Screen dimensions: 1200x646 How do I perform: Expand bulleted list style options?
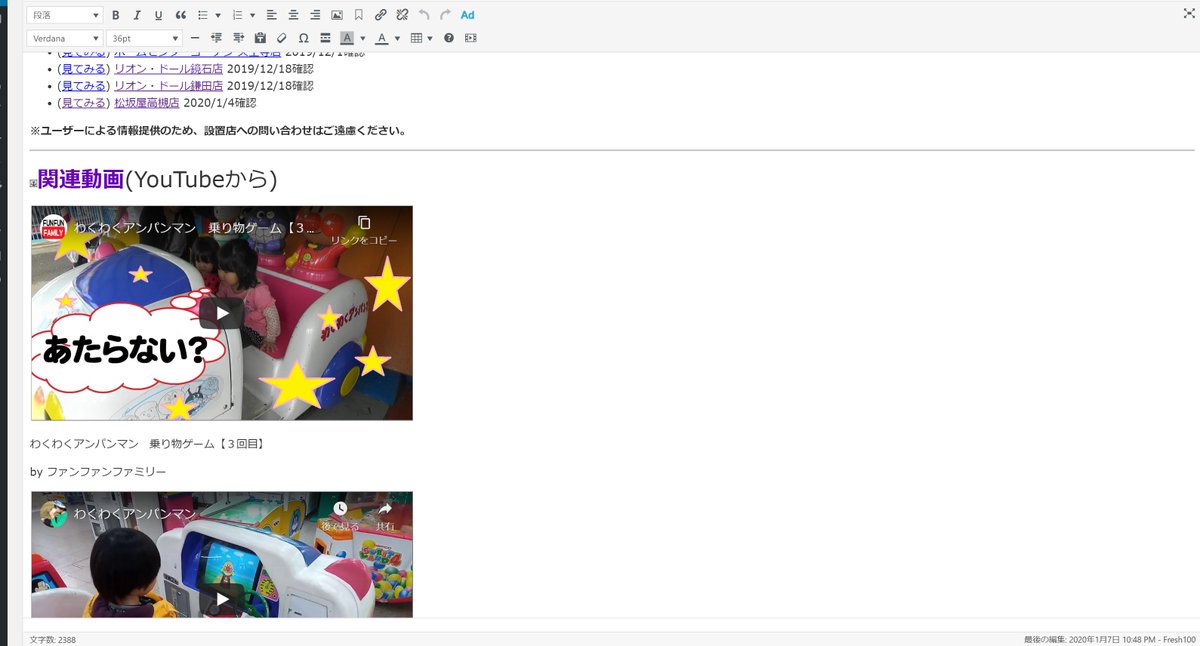pyautogui.click(x=218, y=15)
